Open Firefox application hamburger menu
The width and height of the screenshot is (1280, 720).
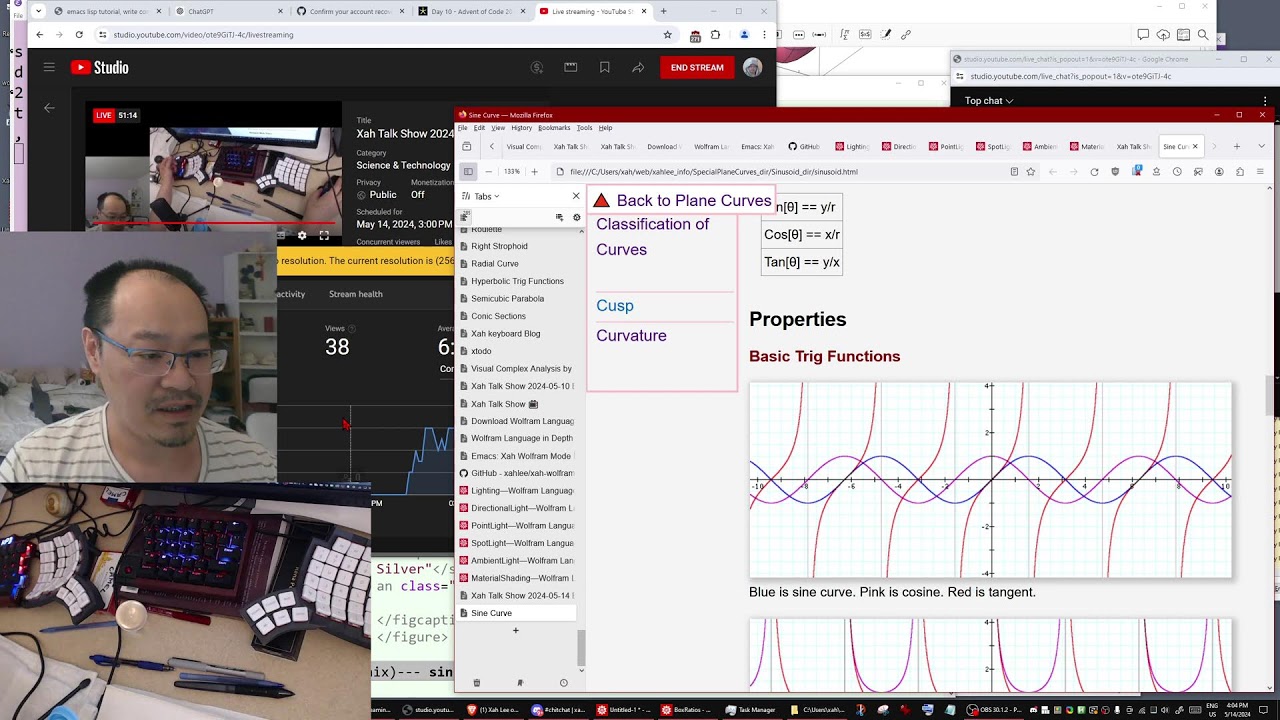click(x=1260, y=171)
